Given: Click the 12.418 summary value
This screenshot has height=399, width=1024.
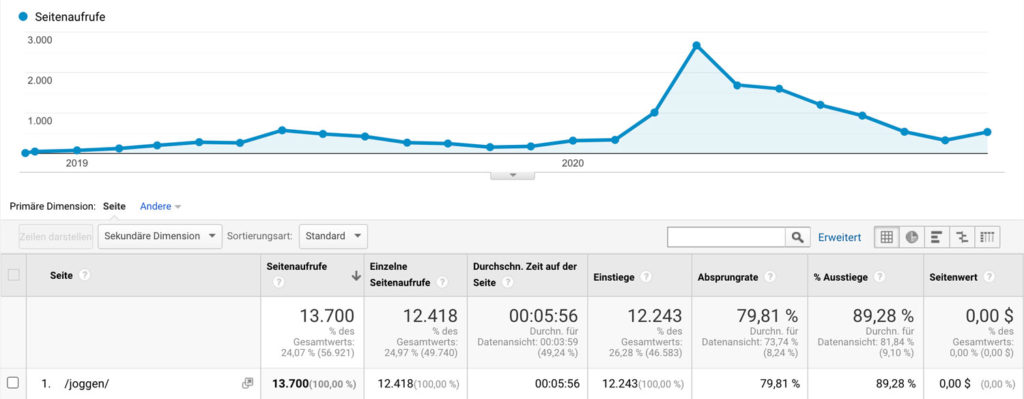Looking at the screenshot, I should 430,316.
